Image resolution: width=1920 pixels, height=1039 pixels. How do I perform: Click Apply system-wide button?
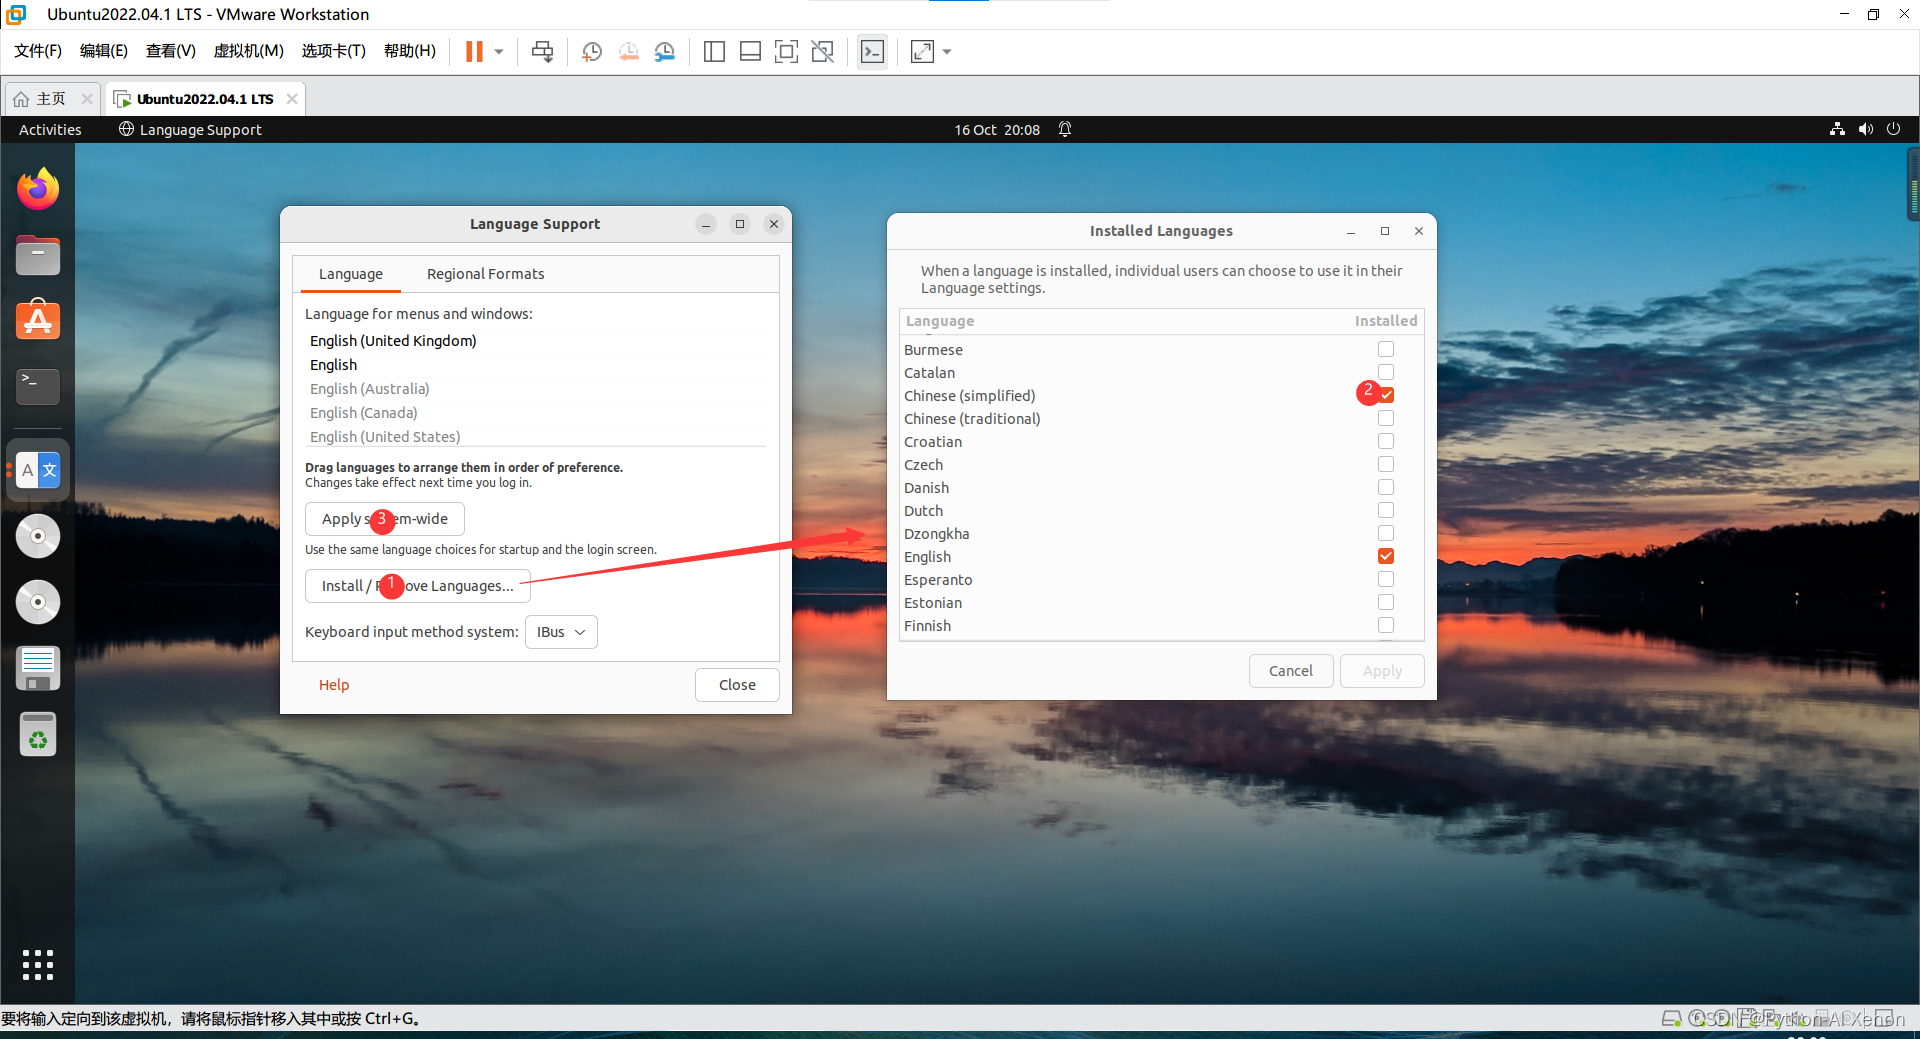(x=385, y=519)
